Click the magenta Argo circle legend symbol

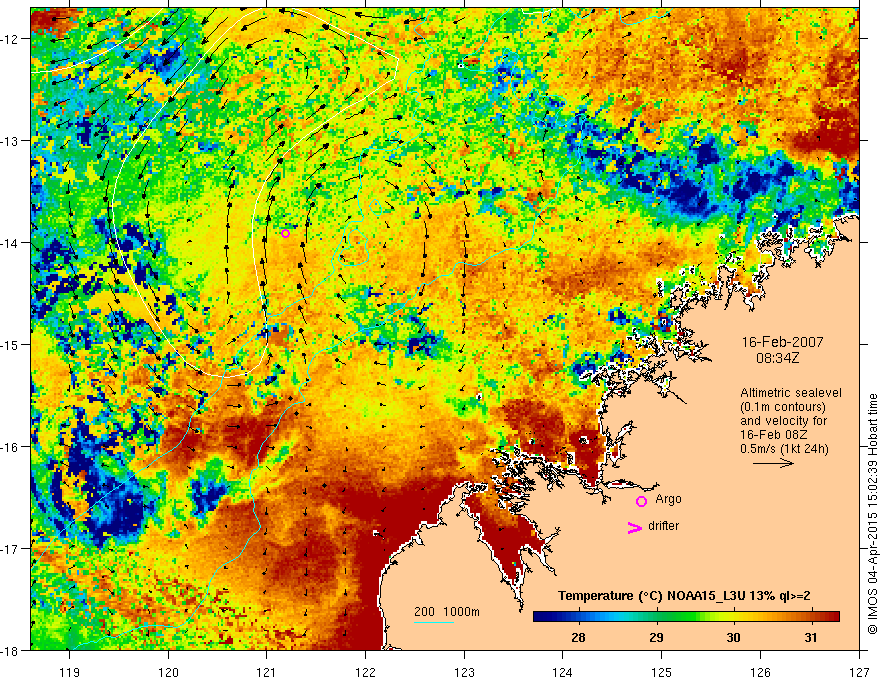(x=641, y=501)
